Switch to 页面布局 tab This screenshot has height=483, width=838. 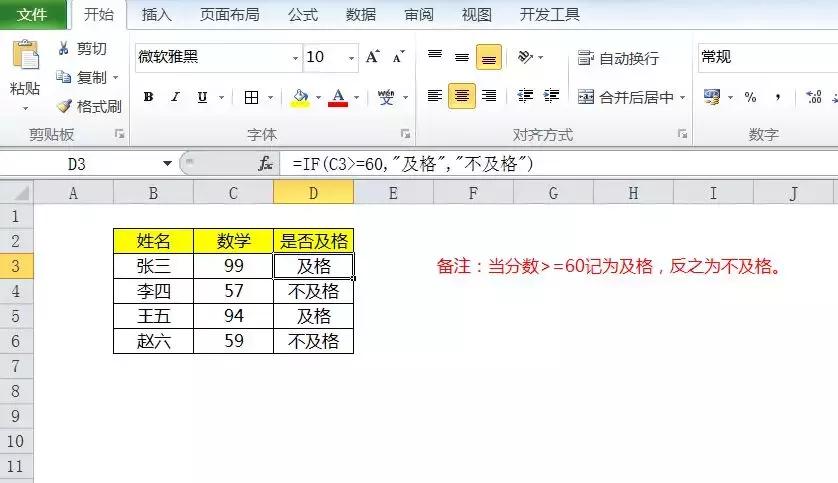[x=230, y=15]
